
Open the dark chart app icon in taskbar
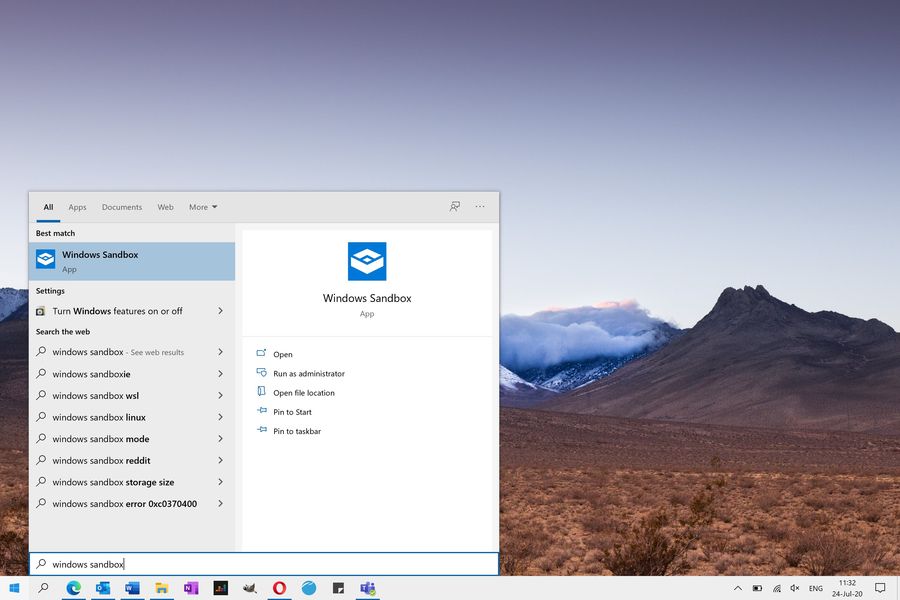tap(220, 588)
